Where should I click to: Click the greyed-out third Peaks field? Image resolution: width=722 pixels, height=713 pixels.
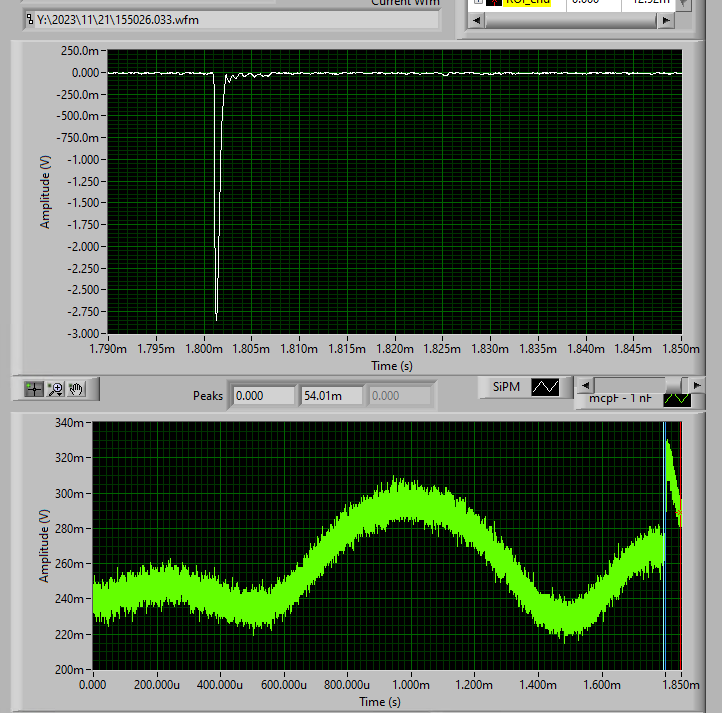(x=399, y=396)
